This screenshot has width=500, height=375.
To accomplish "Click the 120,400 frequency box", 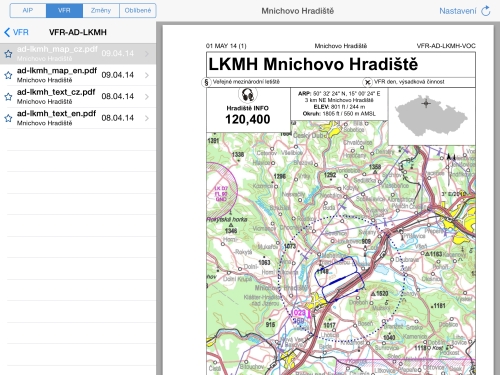I will (x=248, y=110).
